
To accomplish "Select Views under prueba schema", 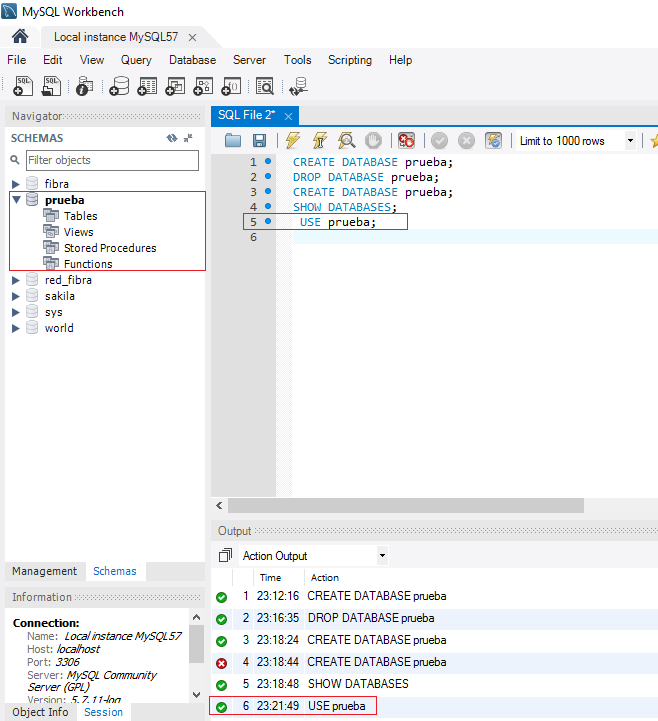I will point(78,232).
